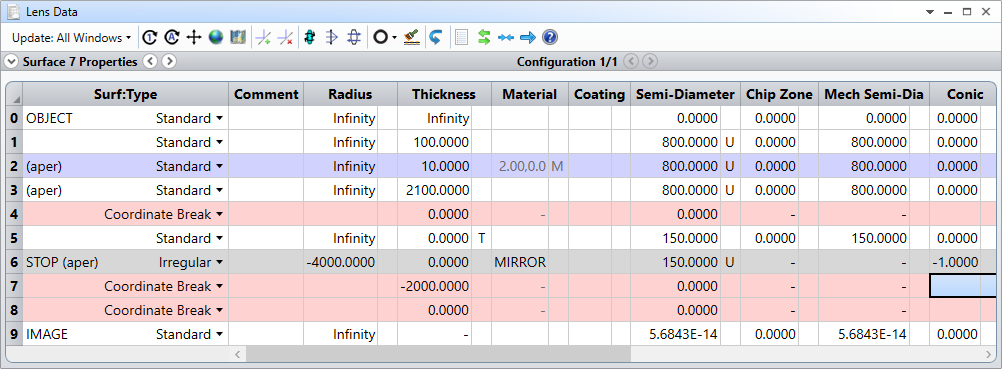
Task: Select row 6 header number
Action: coord(15,262)
